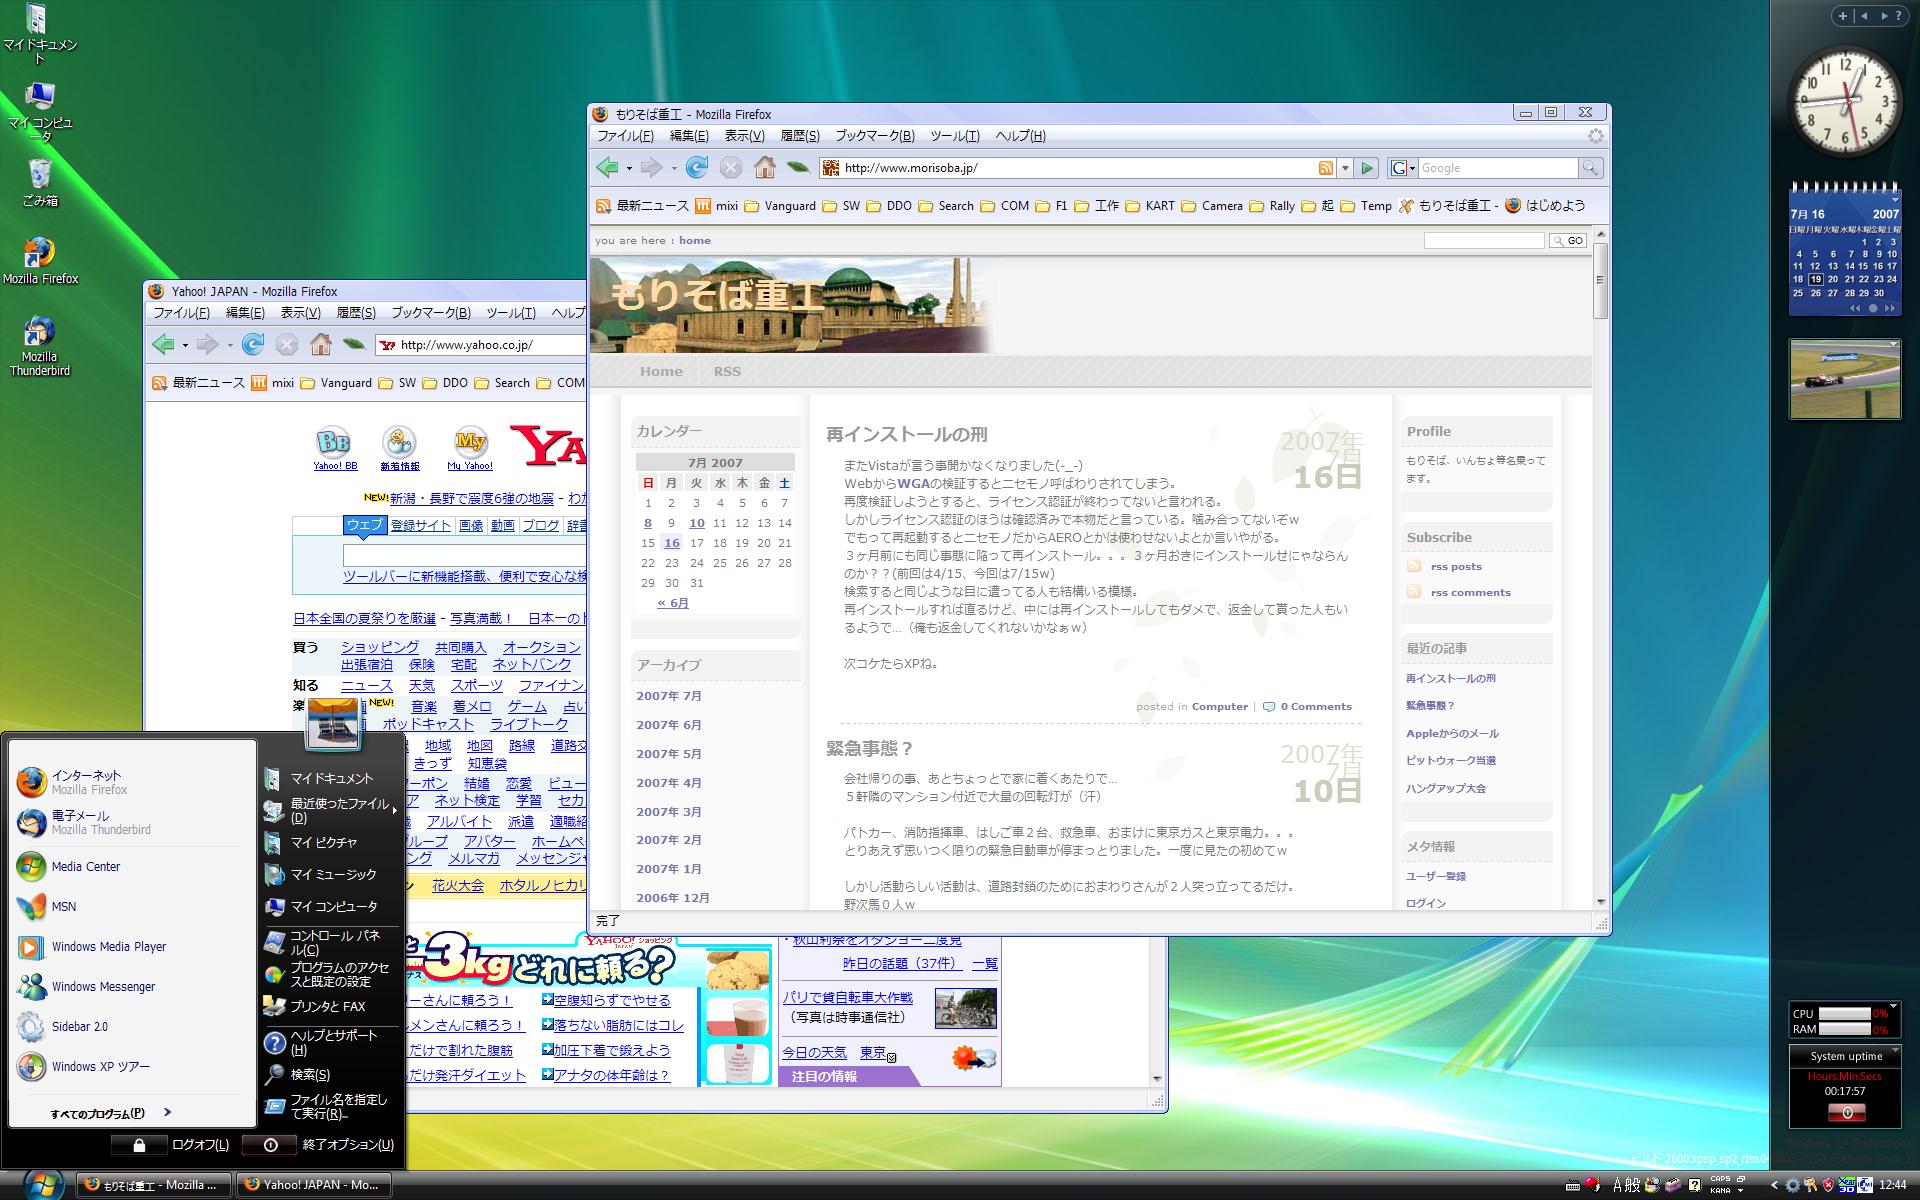Click the morisoba page vertical scrollbar thumb
1920x1200 pixels.
(1600, 280)
